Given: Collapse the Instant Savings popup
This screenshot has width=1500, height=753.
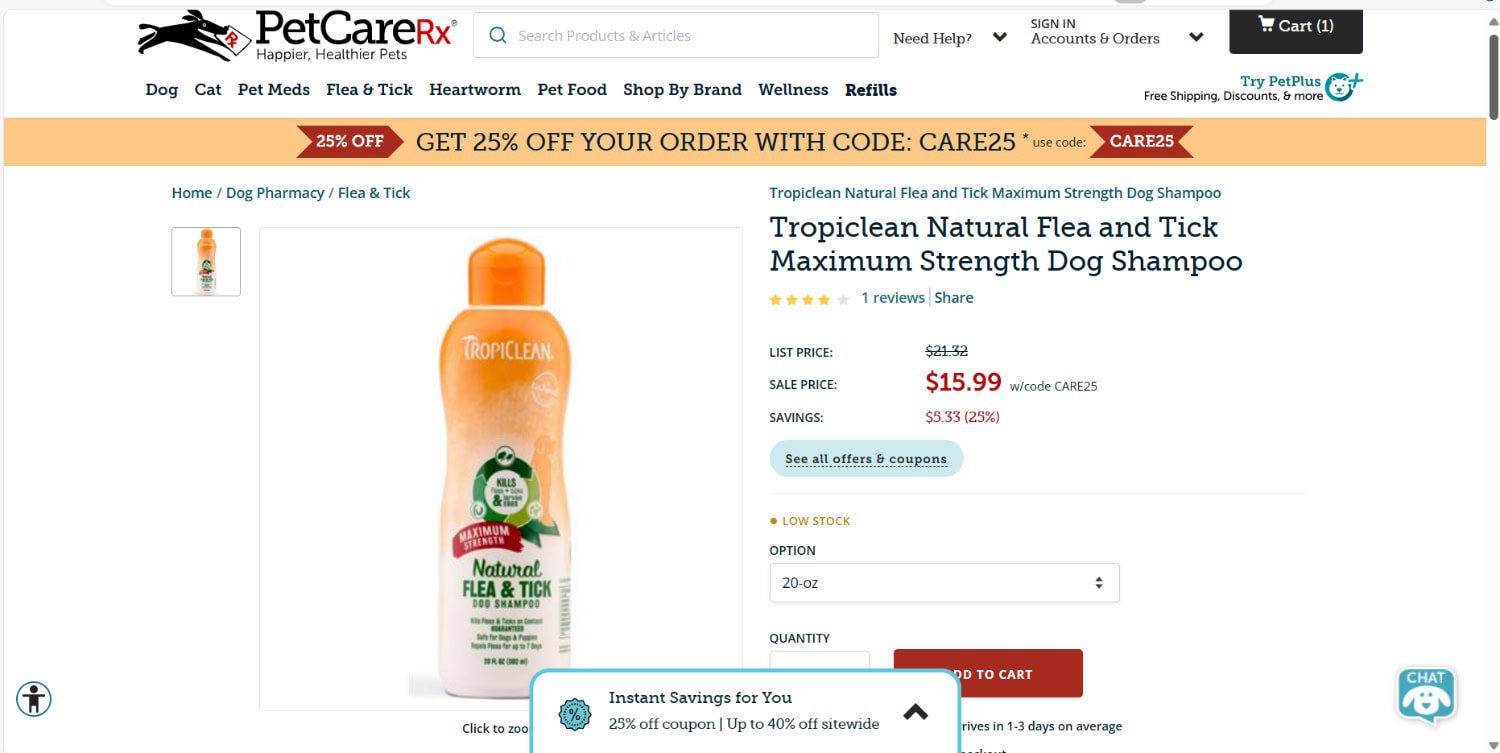Looking at the screenshot, I should tap(915, 711).
